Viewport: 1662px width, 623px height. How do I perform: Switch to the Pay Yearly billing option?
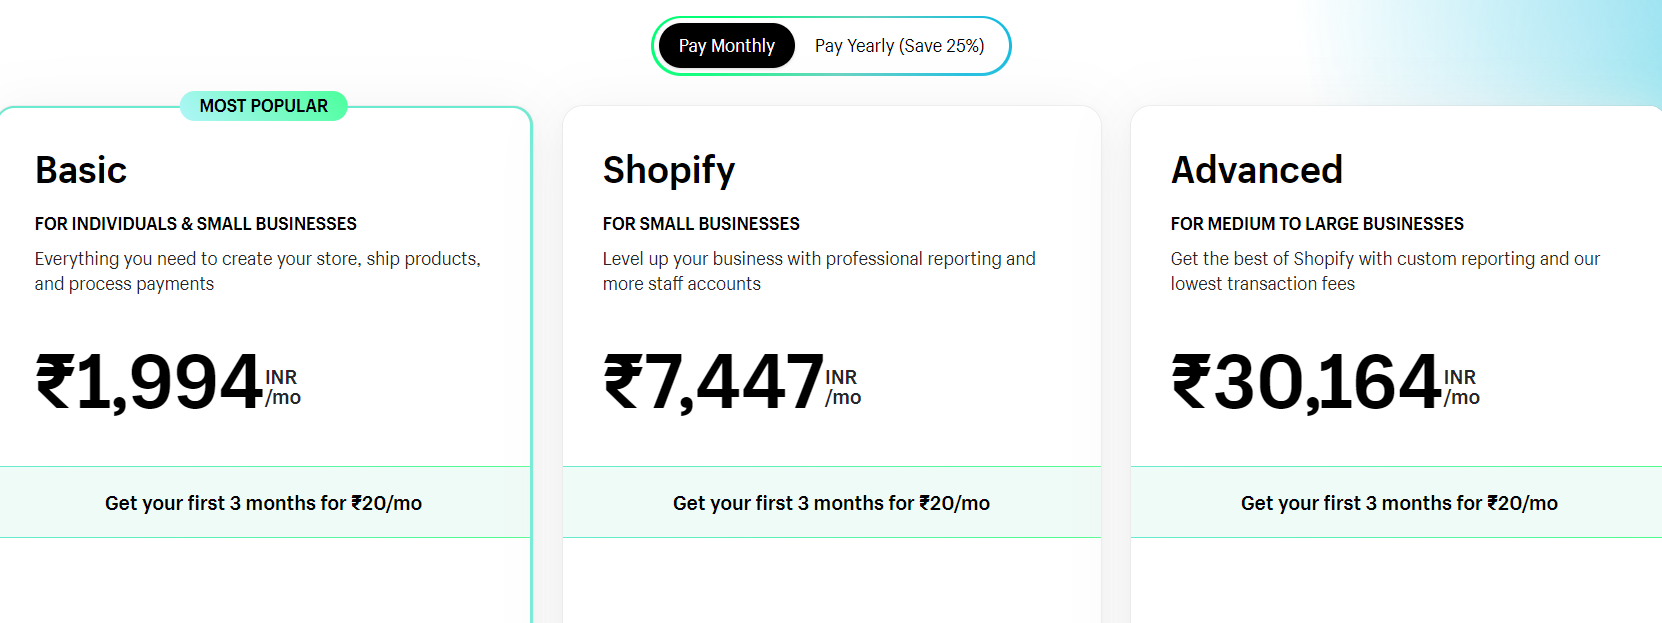(x=898, y=45)
